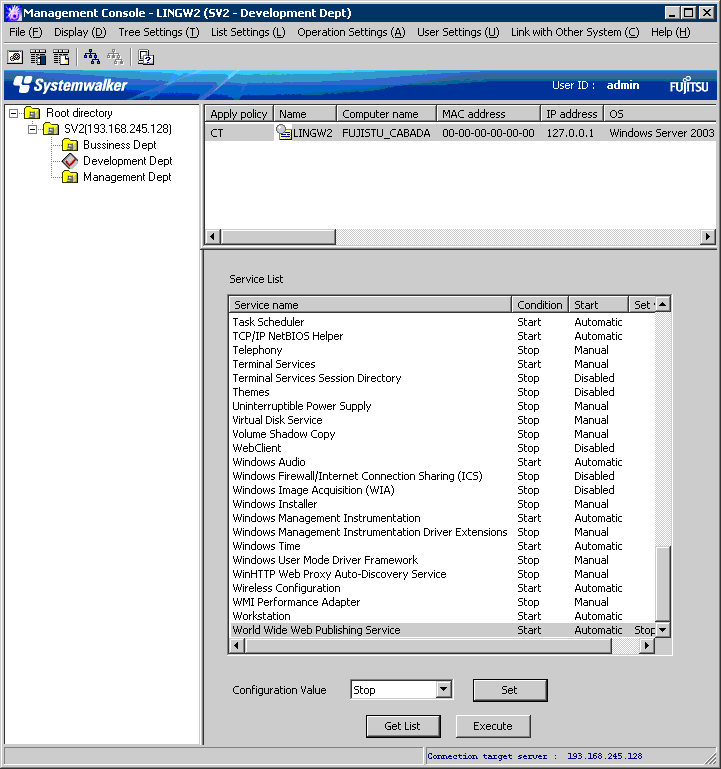The image size is (721, 769).
Task: Select the Task Scheduler service row
Action: [x=442, y=322]
